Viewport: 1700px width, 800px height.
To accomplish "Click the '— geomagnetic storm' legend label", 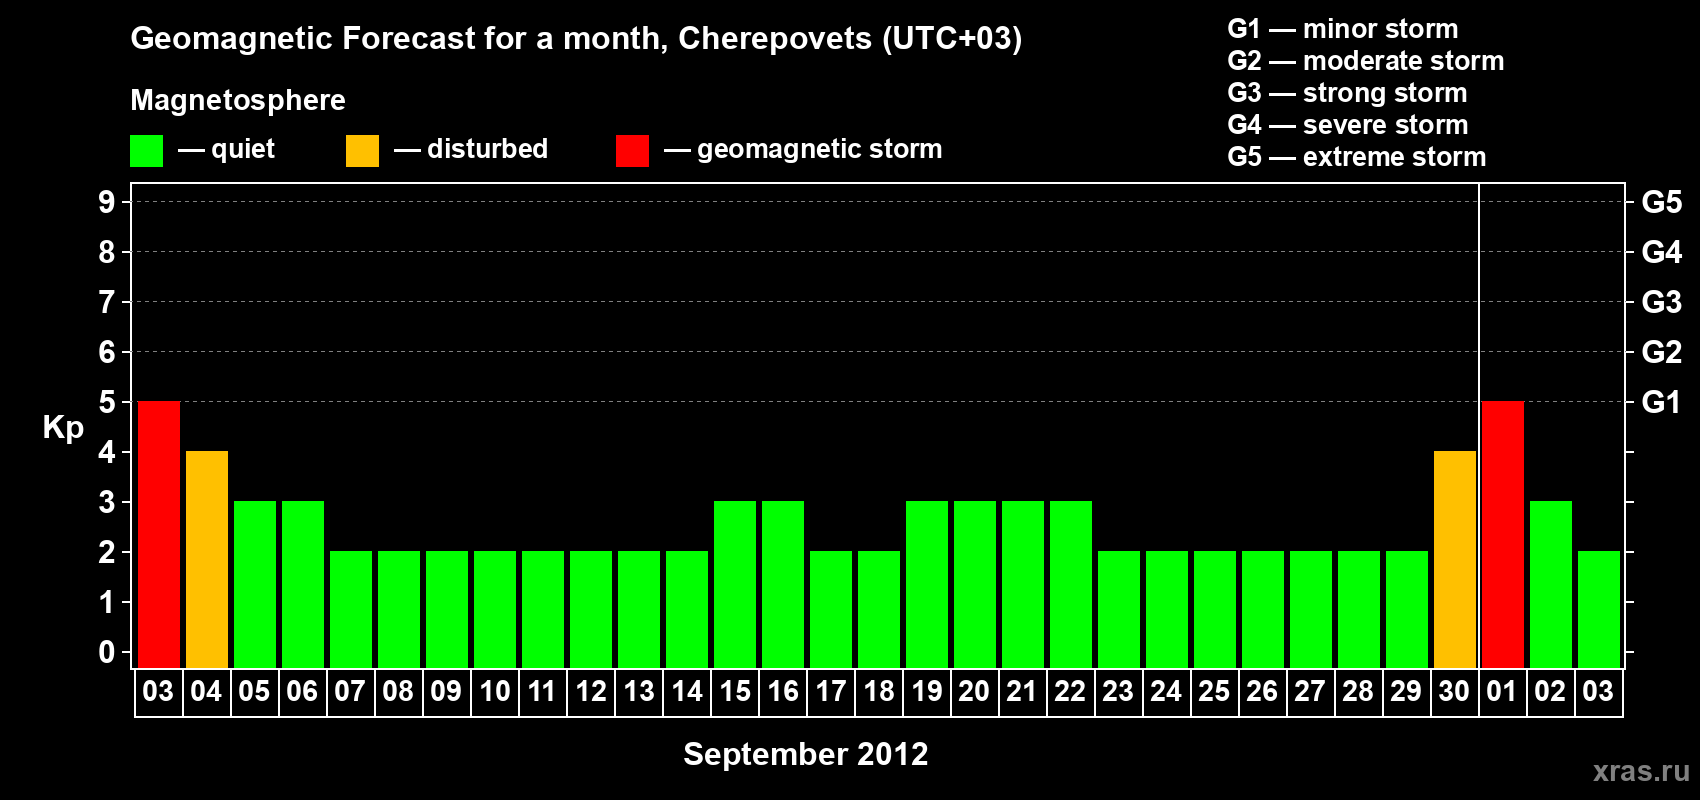I will click(803, 149).
